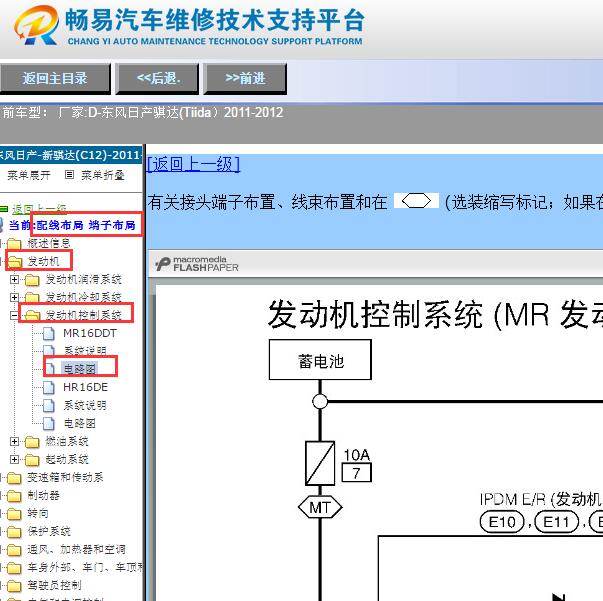603x601 pixels.
Task: Click the E10 connector label in diagram
Action: coord(502,522)
